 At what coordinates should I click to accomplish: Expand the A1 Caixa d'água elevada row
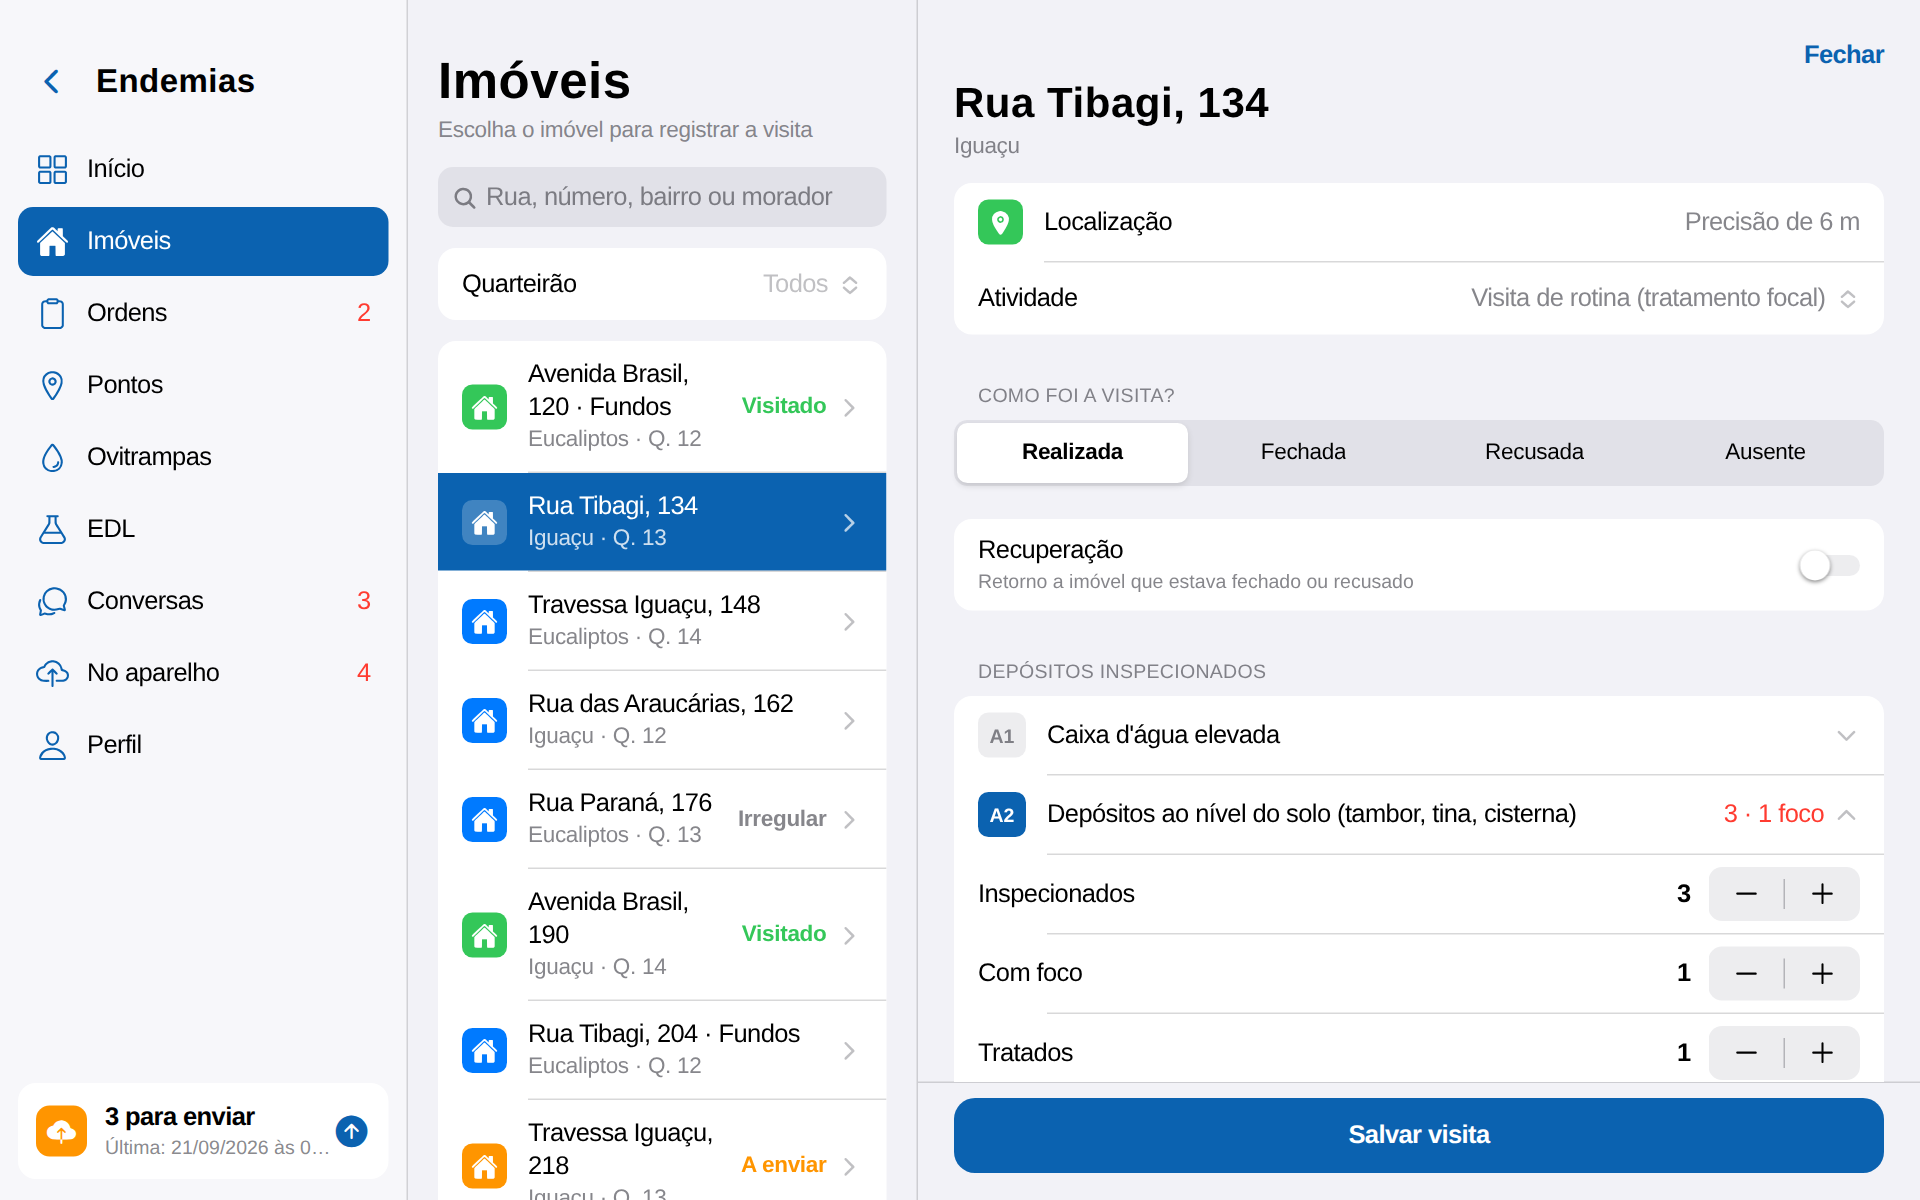pos(1419,736)
